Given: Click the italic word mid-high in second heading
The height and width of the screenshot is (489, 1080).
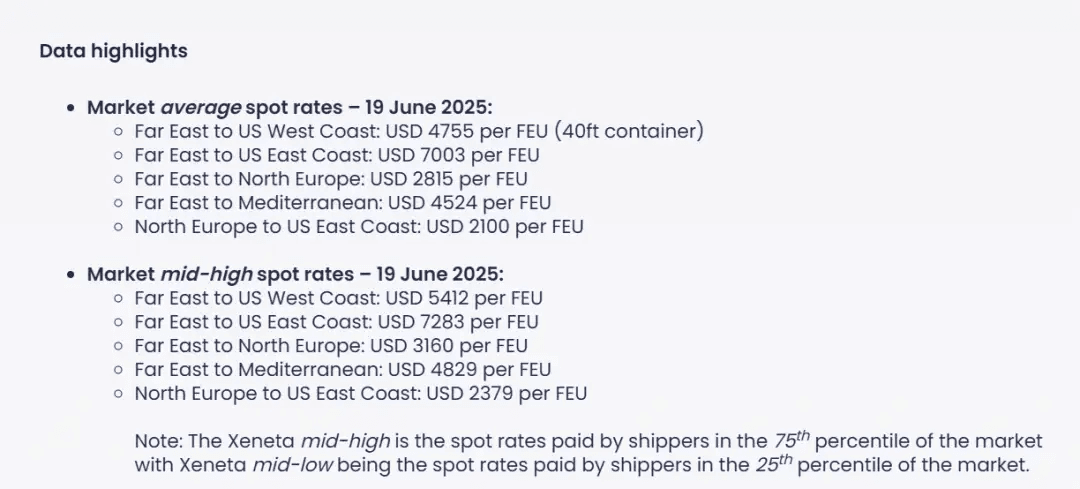Looking at the screenshot, I should [207, 274].
